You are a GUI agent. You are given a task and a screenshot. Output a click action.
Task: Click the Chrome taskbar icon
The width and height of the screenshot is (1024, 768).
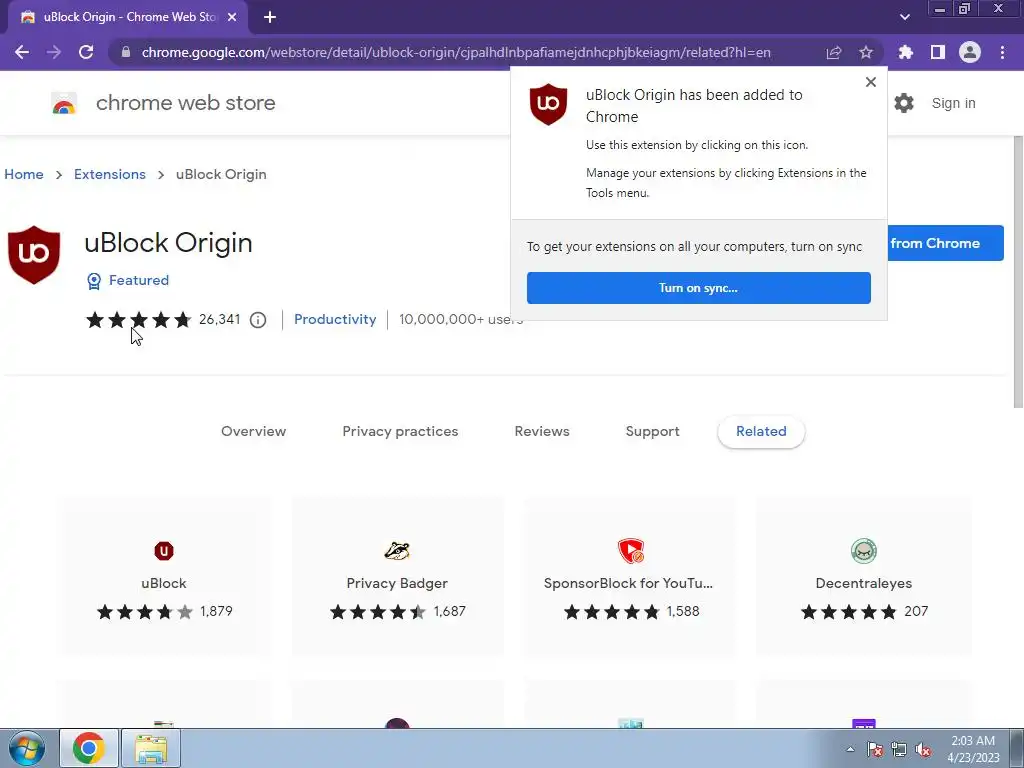point(89,748)
